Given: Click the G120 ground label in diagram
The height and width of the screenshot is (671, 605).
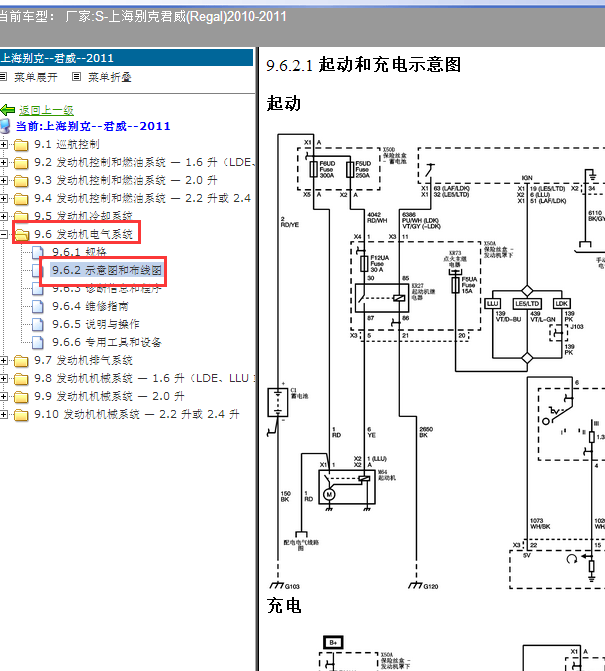Looking at the screenshot, I should pyautogui.click(x=431, y=586).
